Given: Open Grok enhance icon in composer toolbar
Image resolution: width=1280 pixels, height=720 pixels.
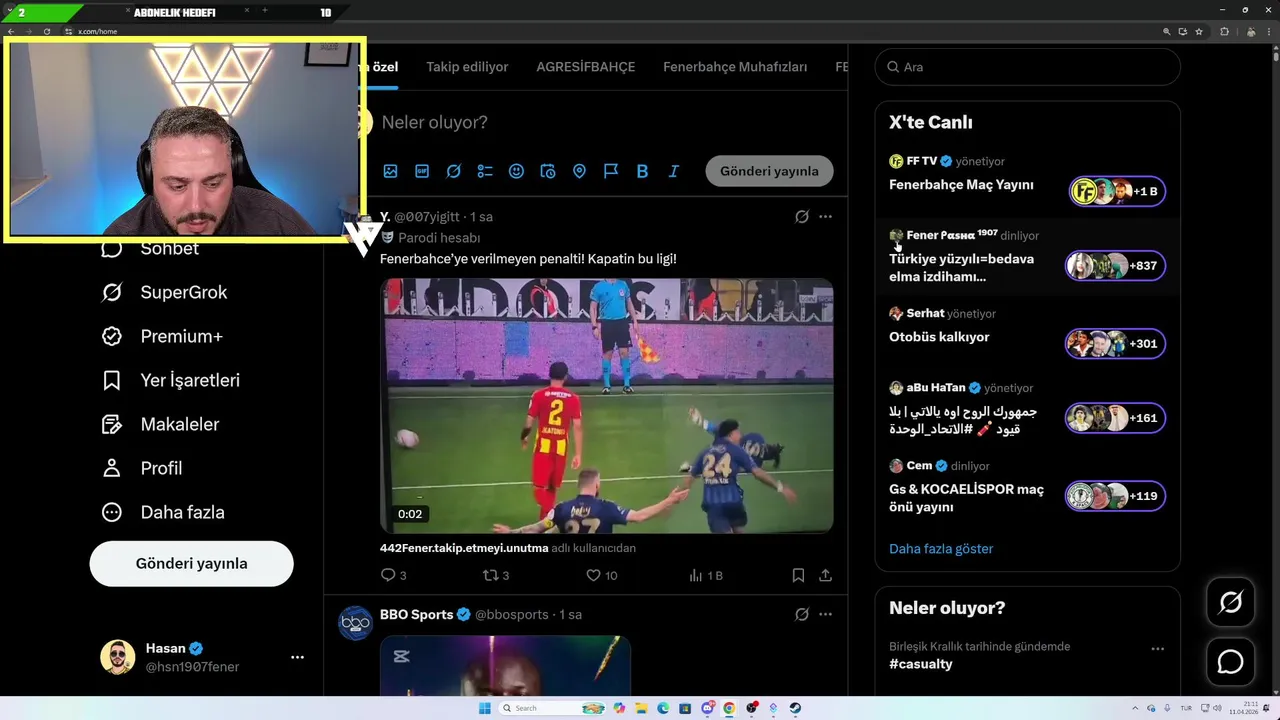Looking at the screenshot, I should (453, 171).
